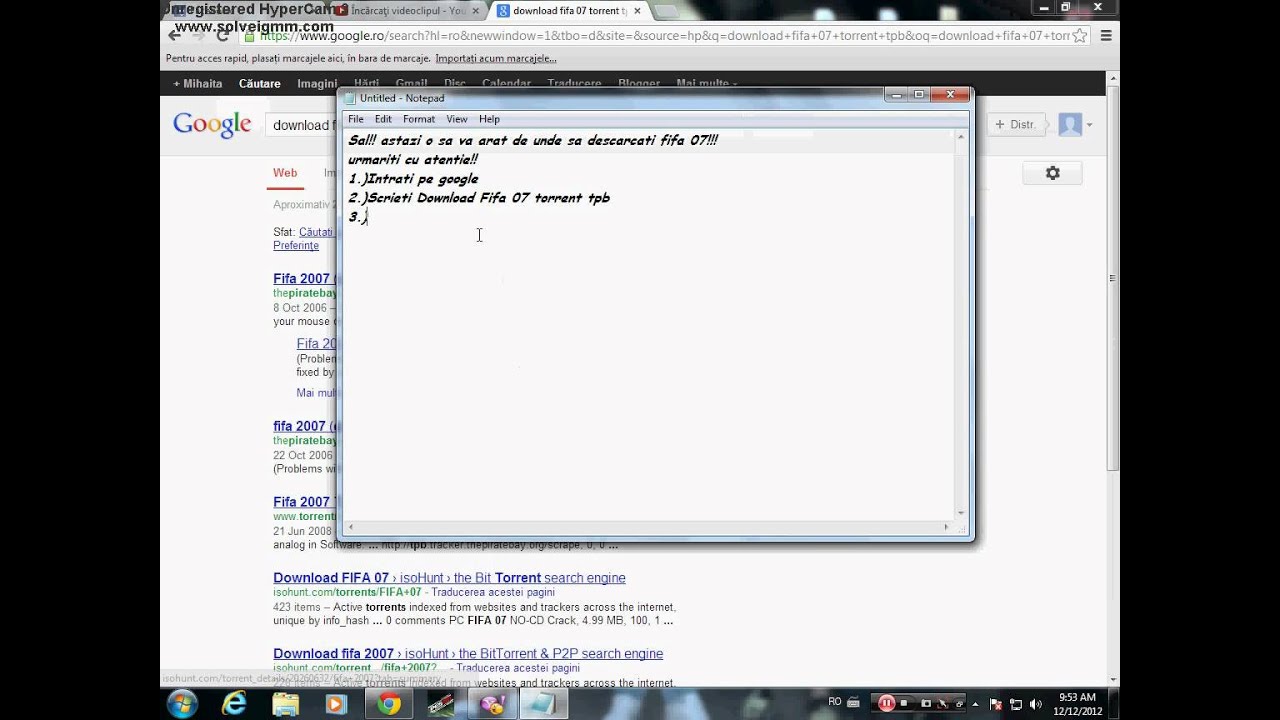
Task: Switch to Google Chrome in the taskbar
Action: tap(389, 704)
